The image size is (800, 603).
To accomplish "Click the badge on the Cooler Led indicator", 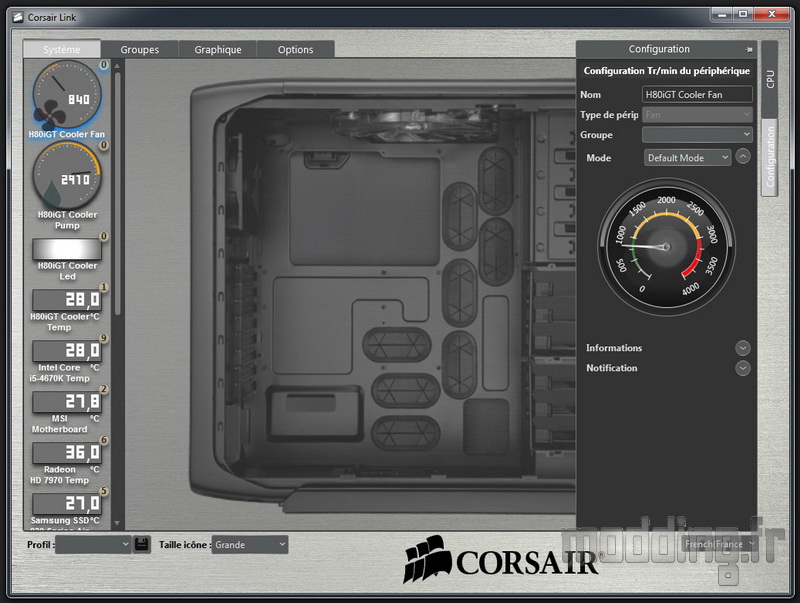I will click(x=104, y=236).
